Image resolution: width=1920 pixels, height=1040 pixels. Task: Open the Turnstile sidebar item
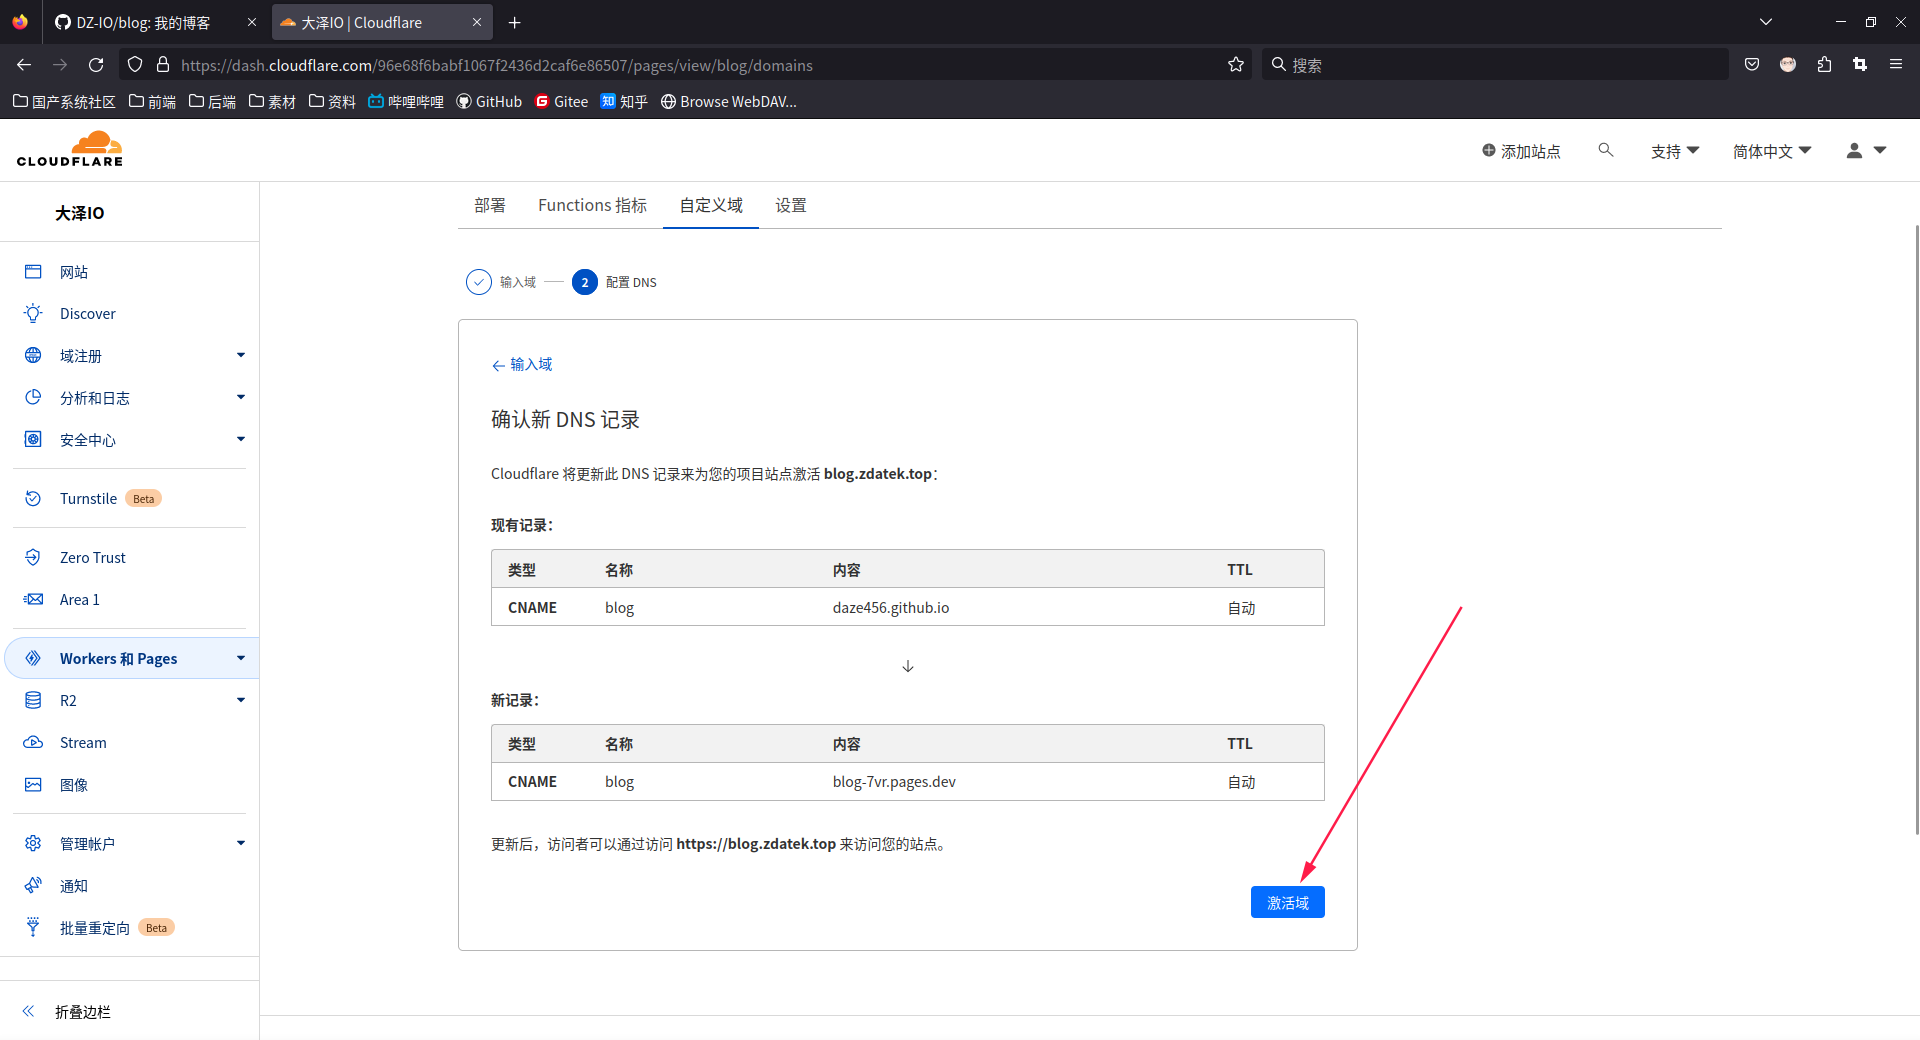coord(88,499)
